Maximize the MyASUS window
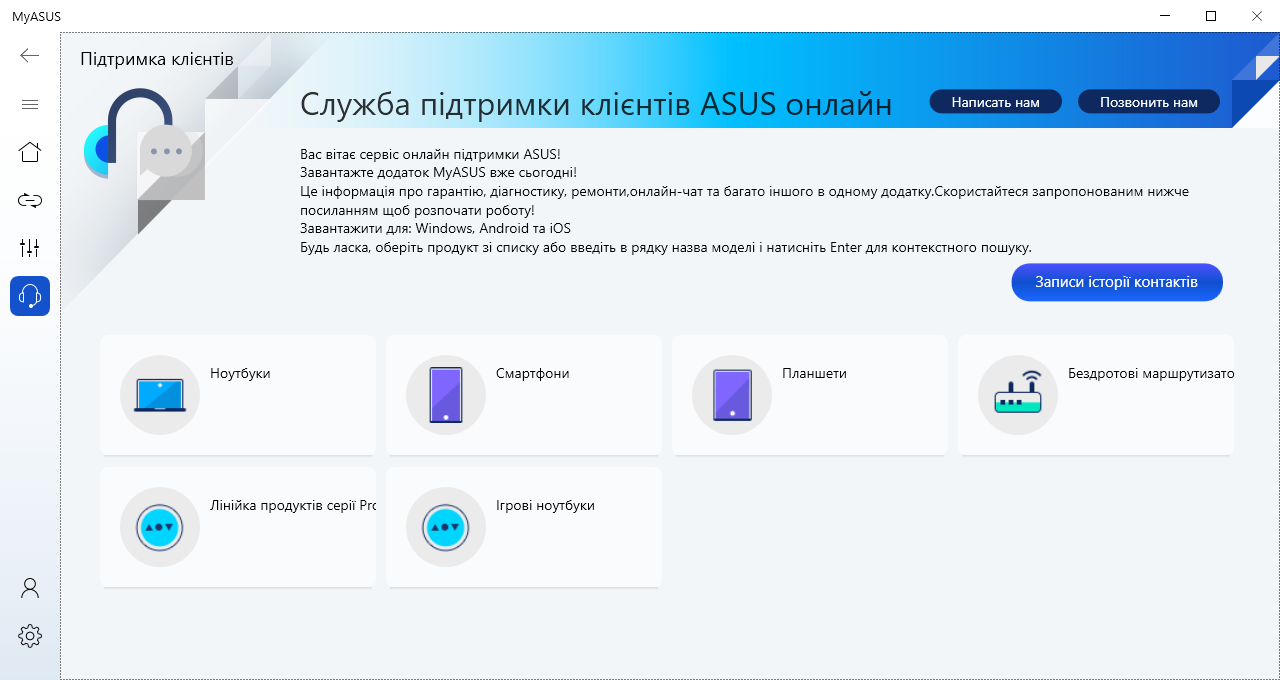Screen dimensions: 1280x680 1211,15
